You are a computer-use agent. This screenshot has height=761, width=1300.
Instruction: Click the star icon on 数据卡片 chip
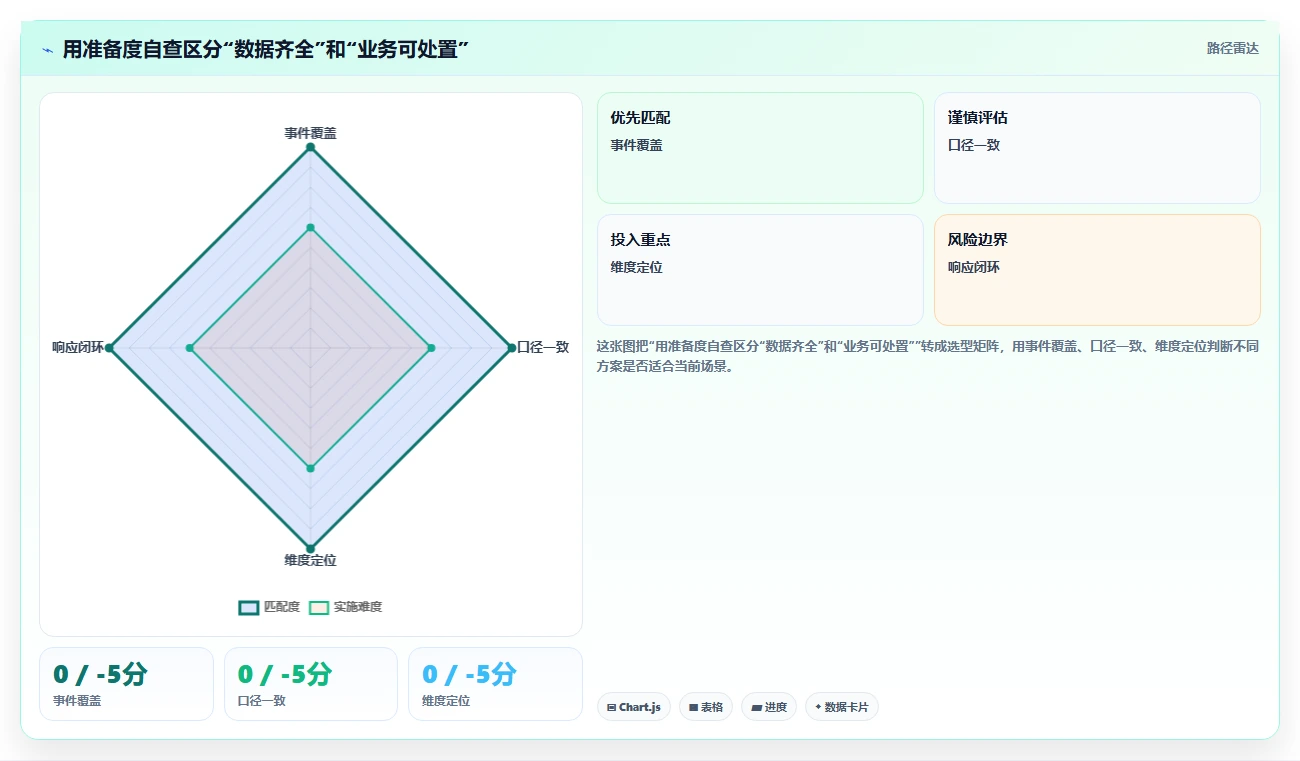click(818, 707)
